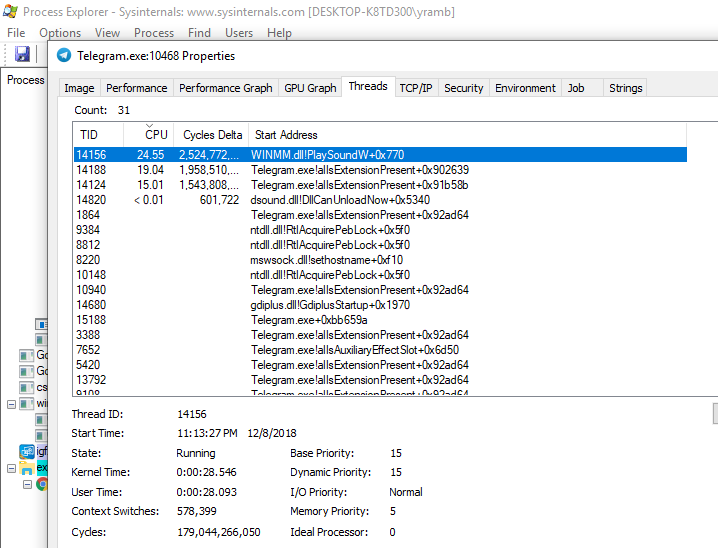The height and width of the screenshot is (548, 718).
Task: Select thread 8220 mswsock.dll row
Action: click(380, 260)
